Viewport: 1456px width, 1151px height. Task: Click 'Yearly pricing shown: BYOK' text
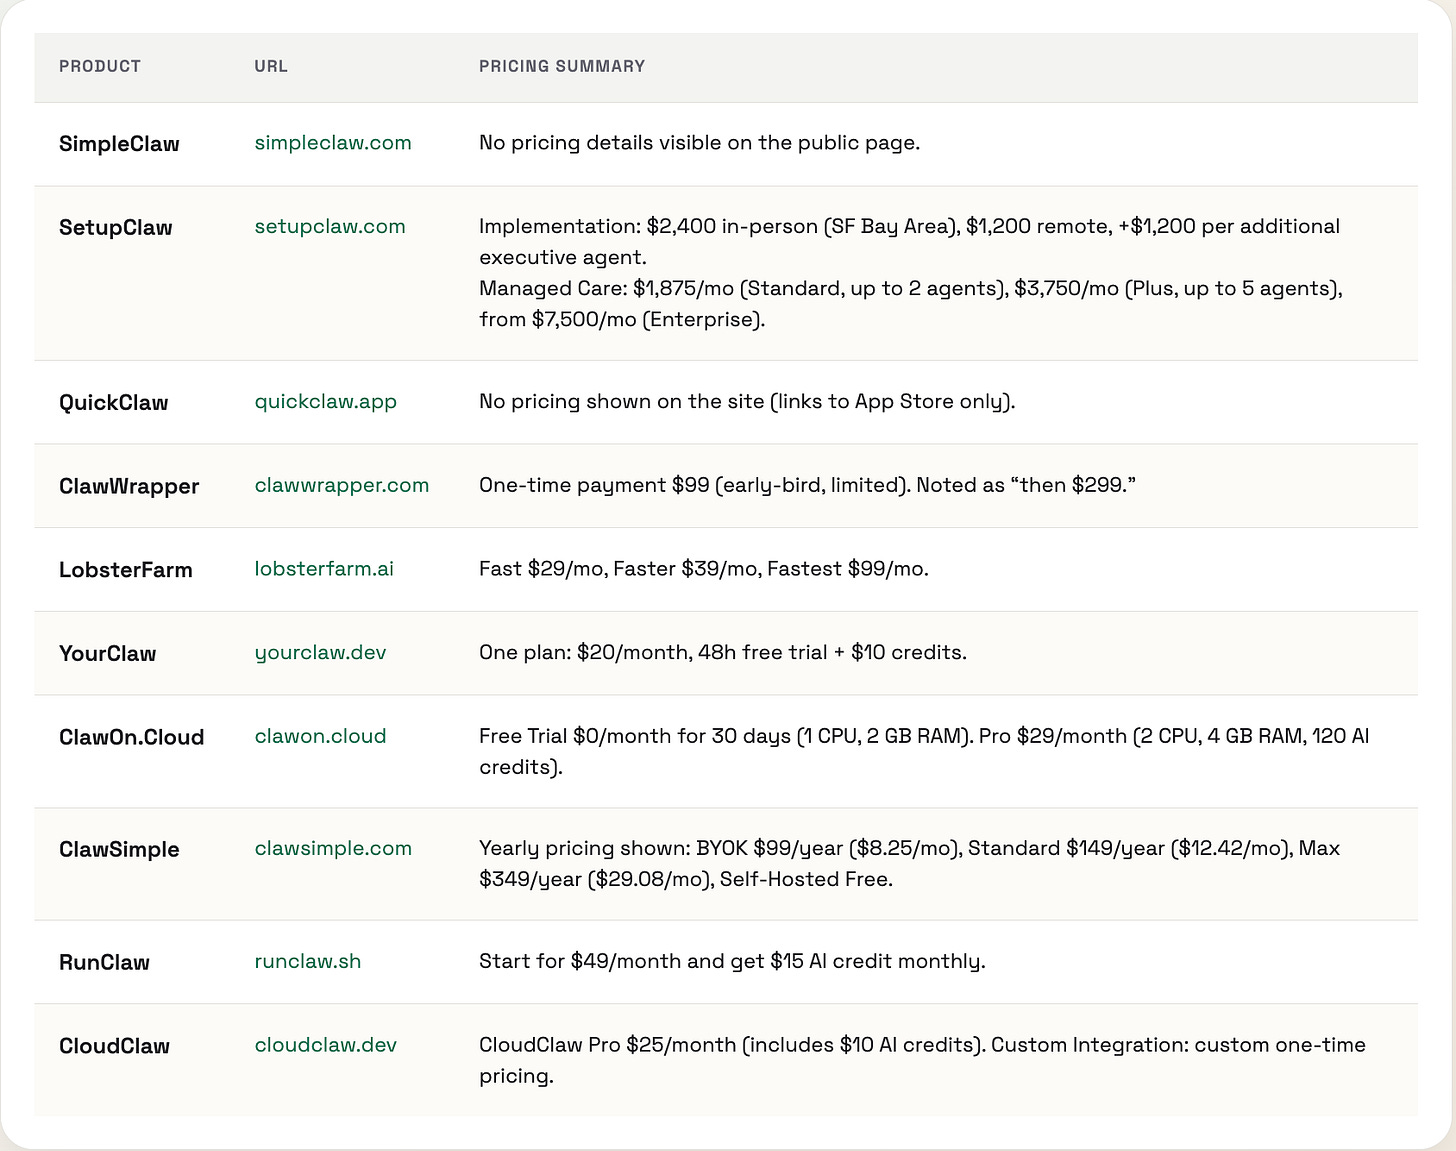pyautogui.click(x=910, y=864)
